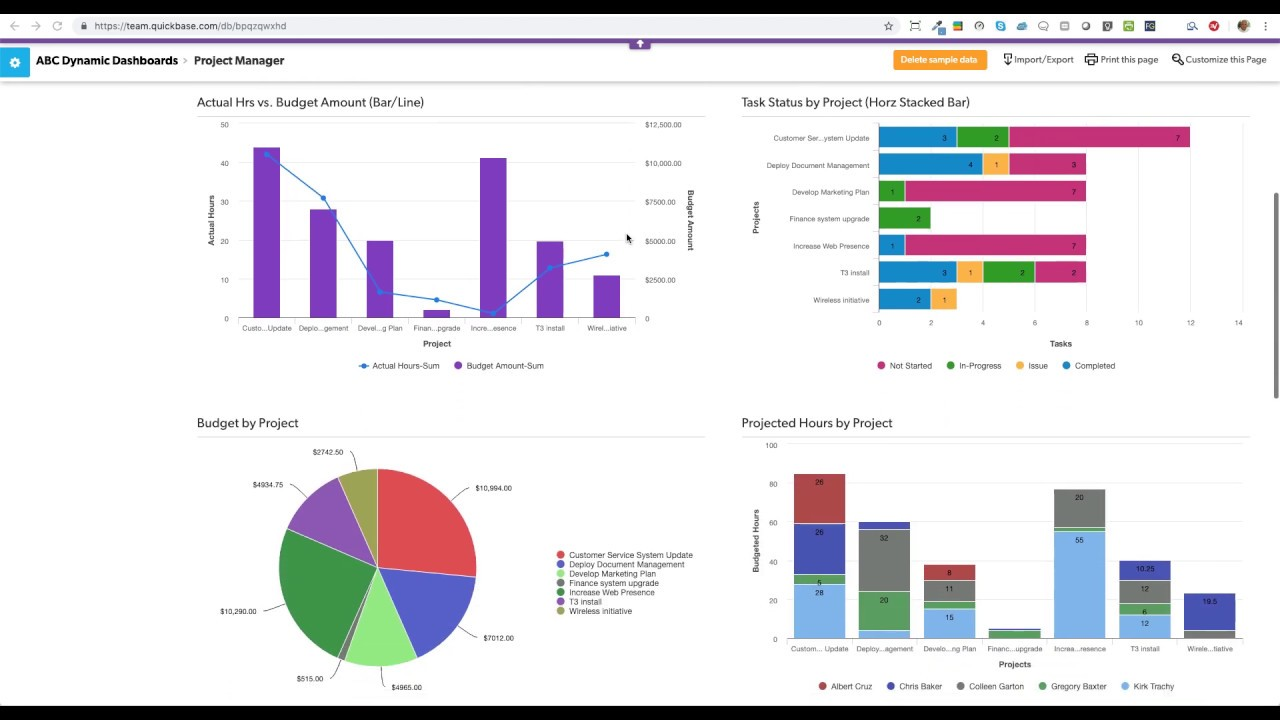Click the light blue 55 segment
This screenshot has height=720, width=1280.
[1079, 585]
